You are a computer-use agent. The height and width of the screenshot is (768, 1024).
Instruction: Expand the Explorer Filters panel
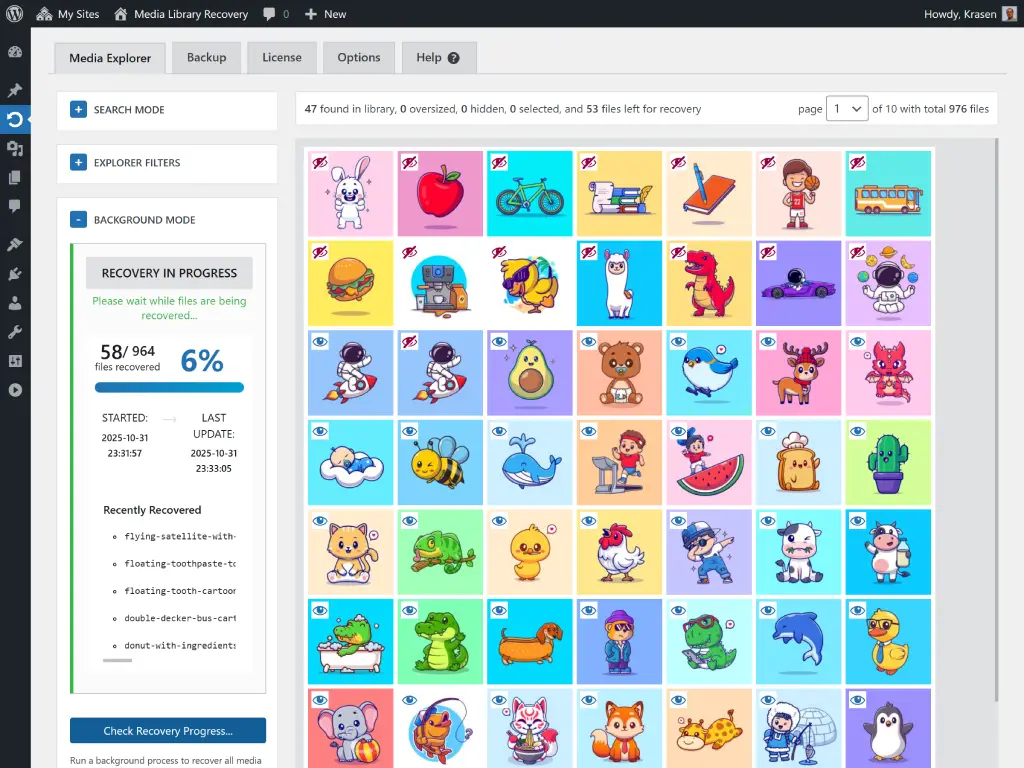(x=79, y=163)
